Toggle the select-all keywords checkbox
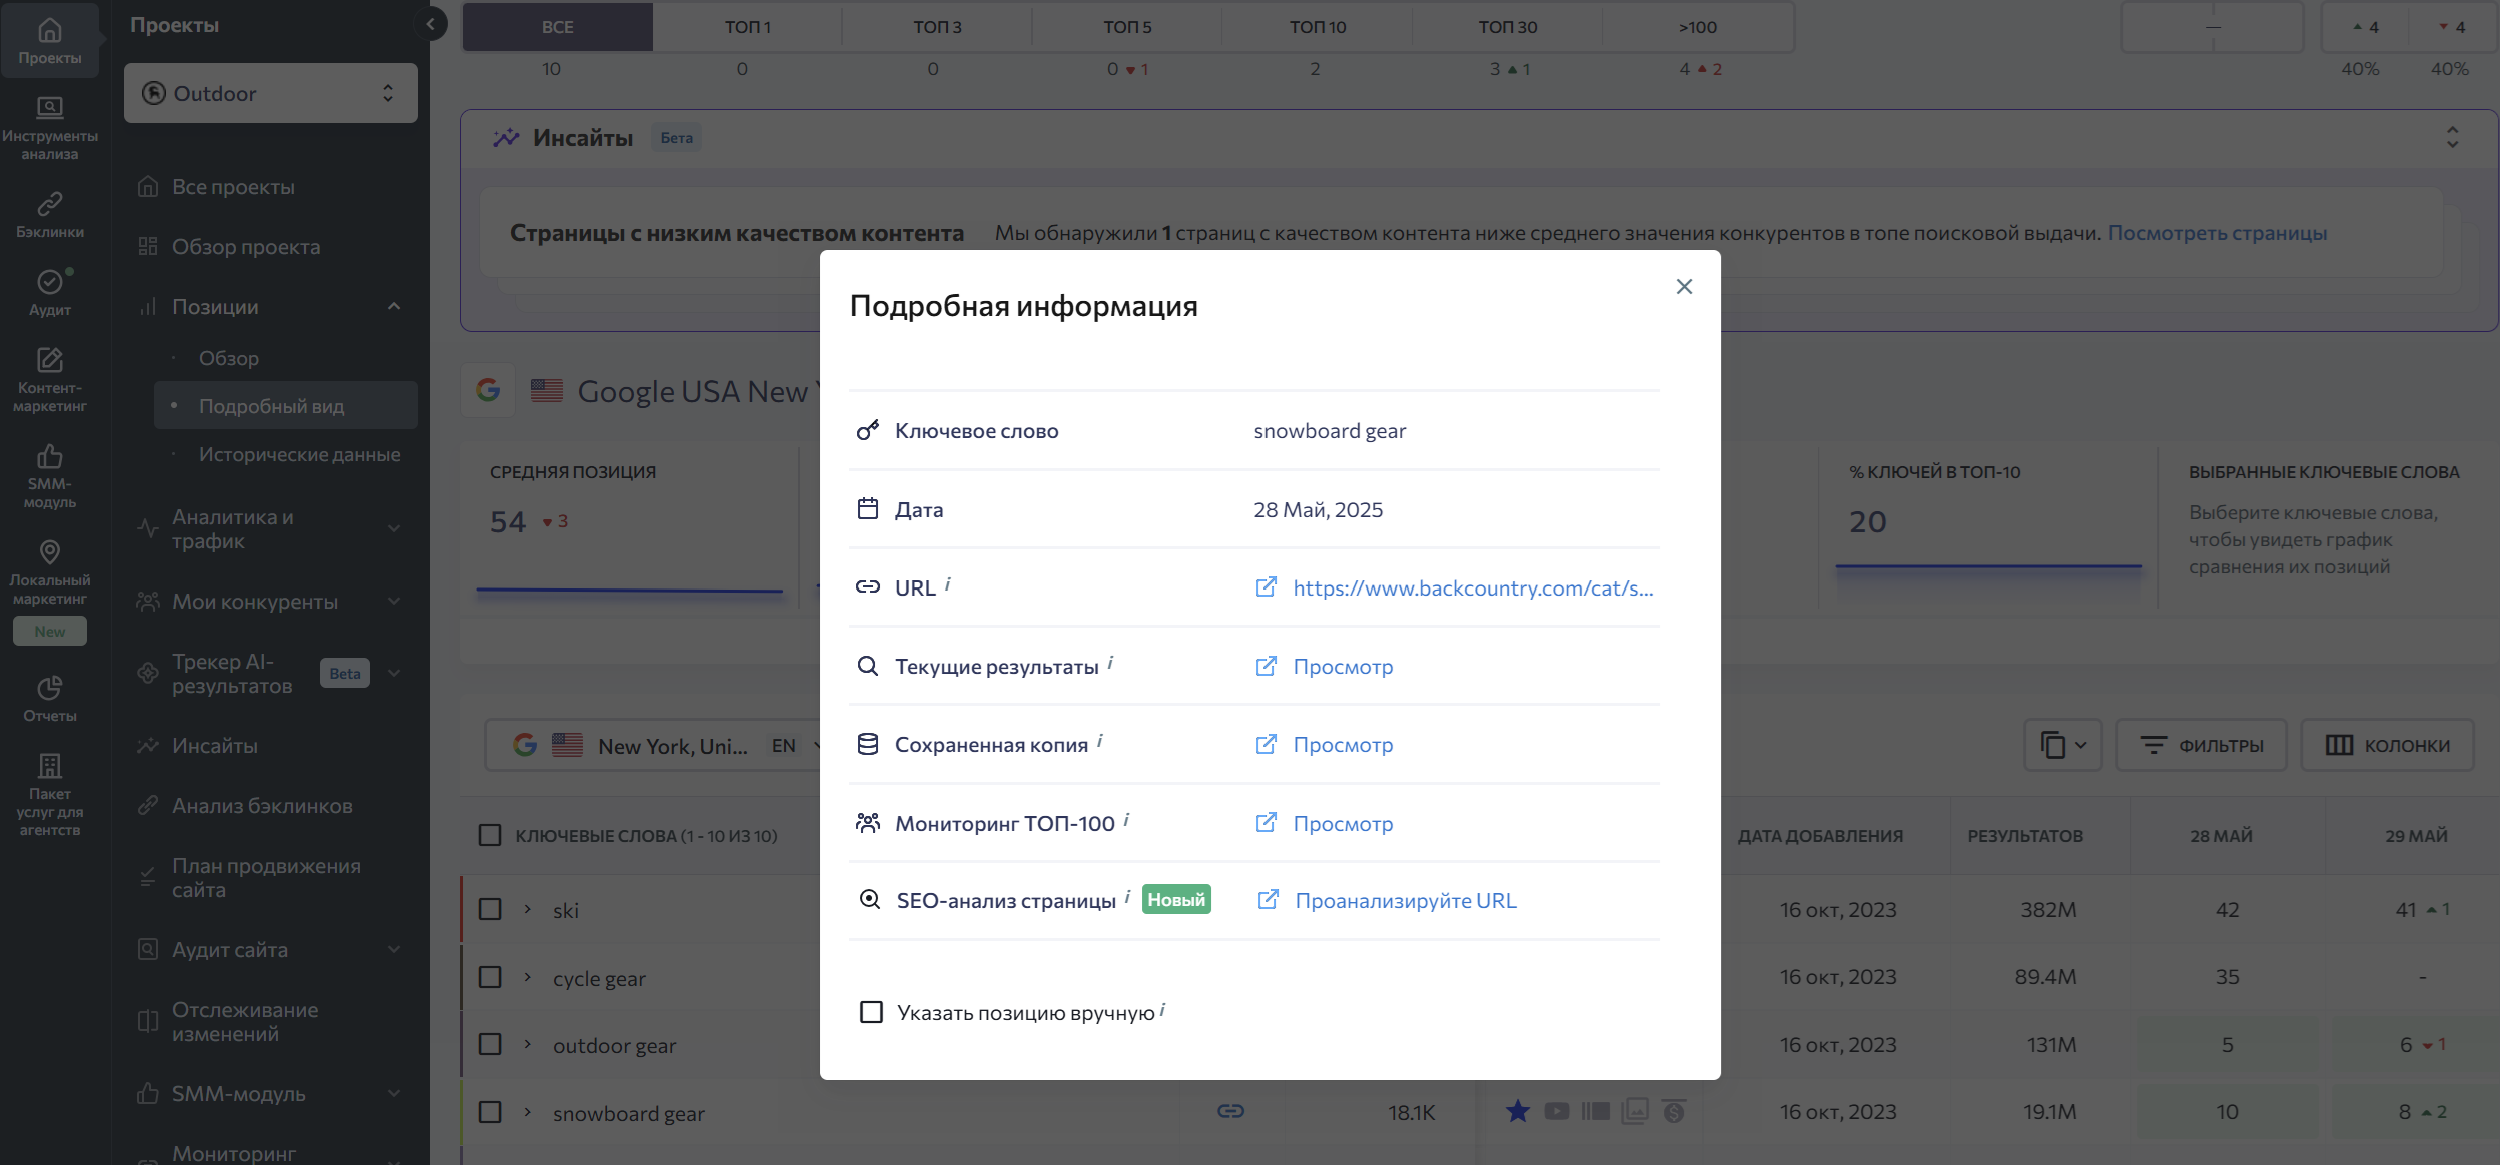The image size is (2500, 1165). (490, 835)
